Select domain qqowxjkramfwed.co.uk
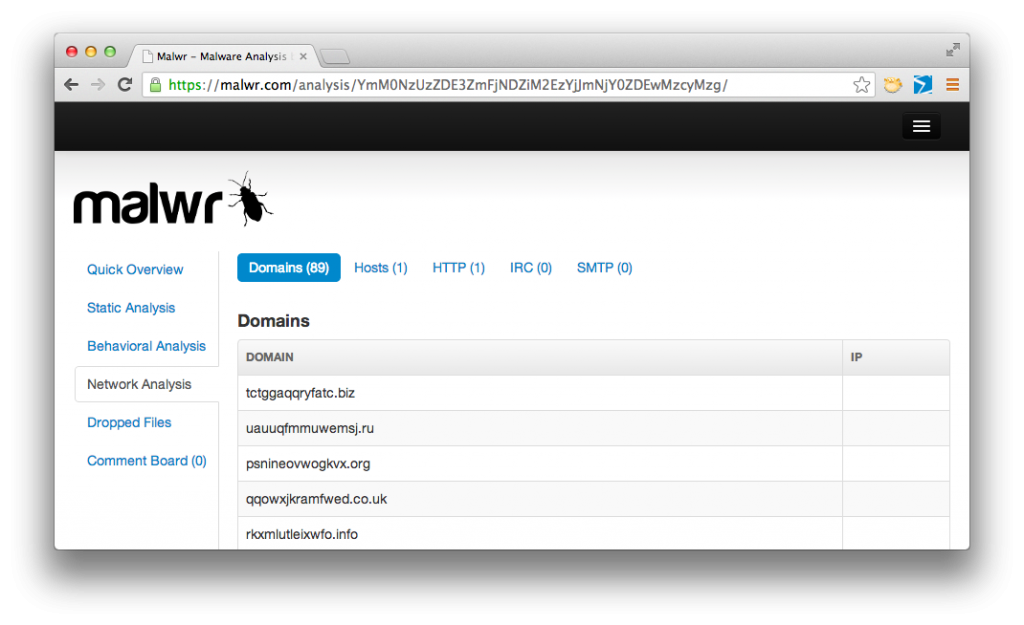1024x625 pixels. [x=316, y=499]
